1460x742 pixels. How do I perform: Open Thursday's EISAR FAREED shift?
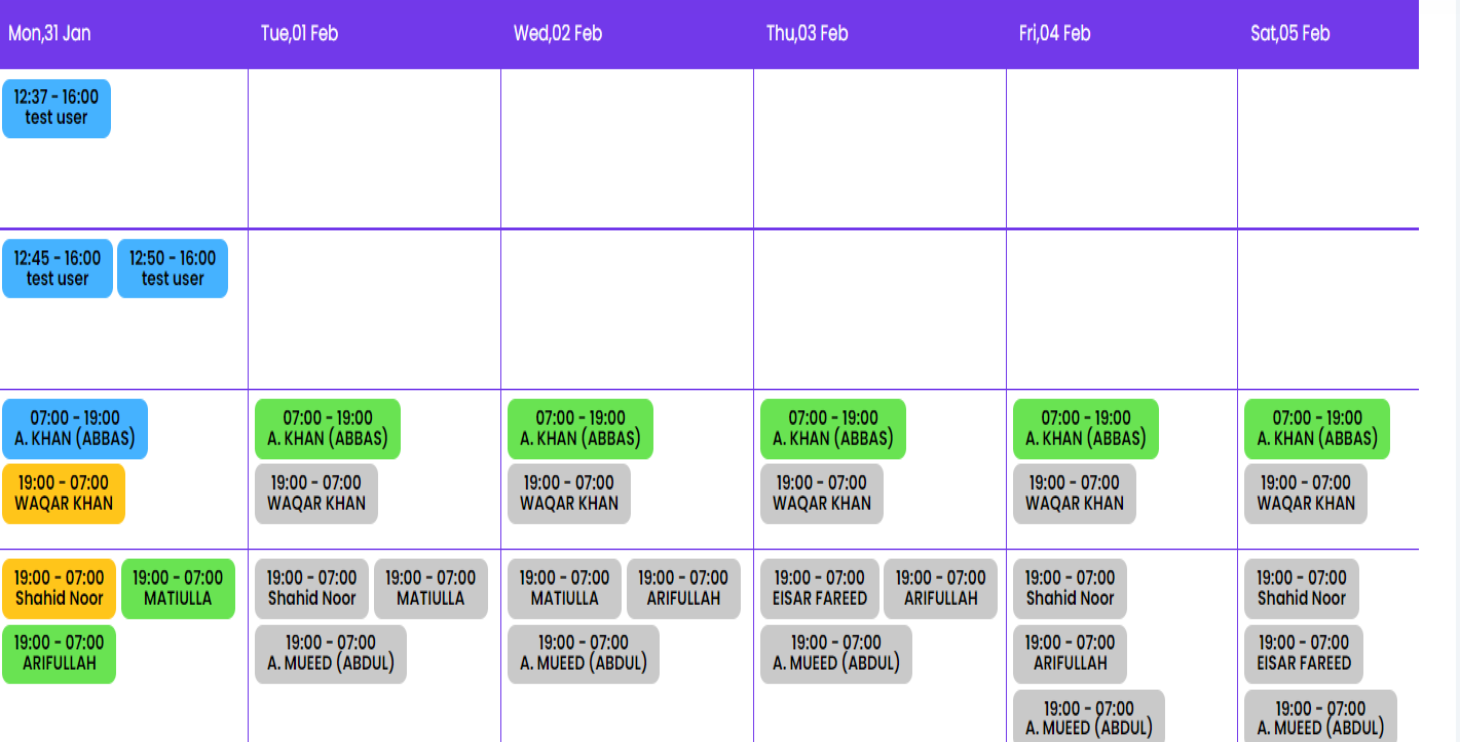(x=820, y=588)
